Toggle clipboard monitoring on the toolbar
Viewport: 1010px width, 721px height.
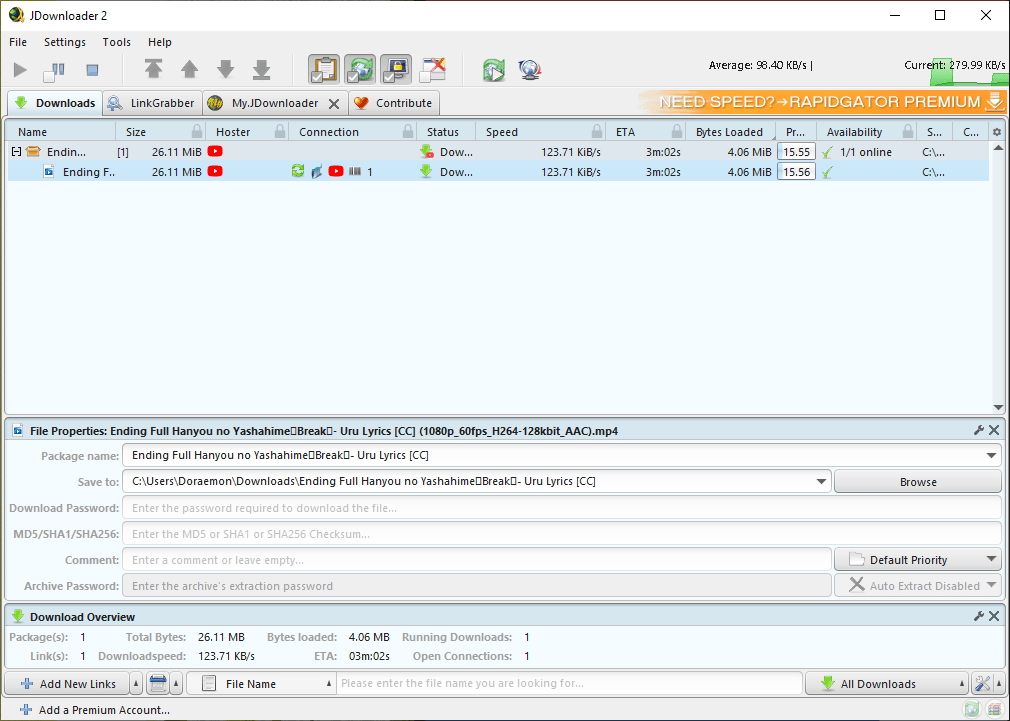coord(323,69)
